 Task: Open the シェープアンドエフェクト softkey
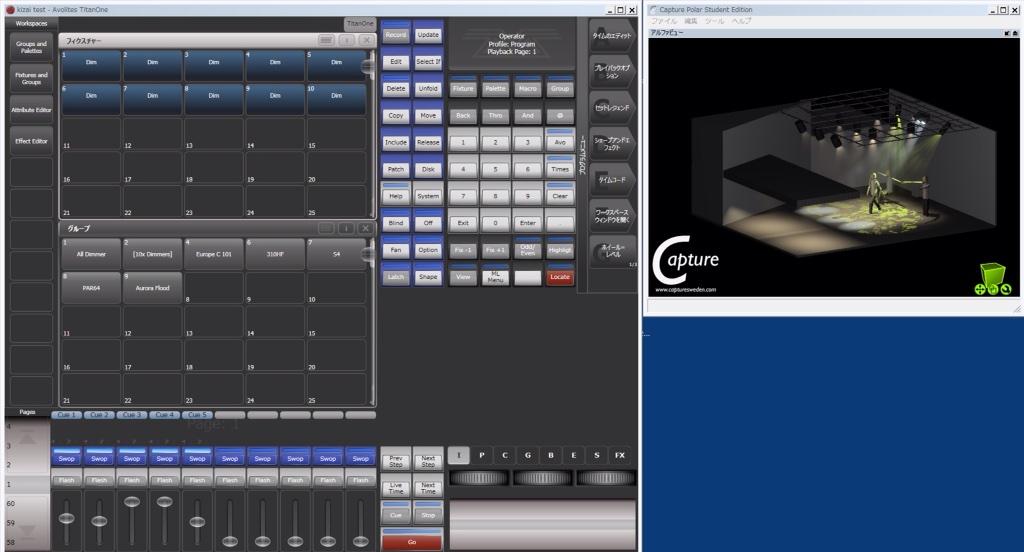point(612,144)
